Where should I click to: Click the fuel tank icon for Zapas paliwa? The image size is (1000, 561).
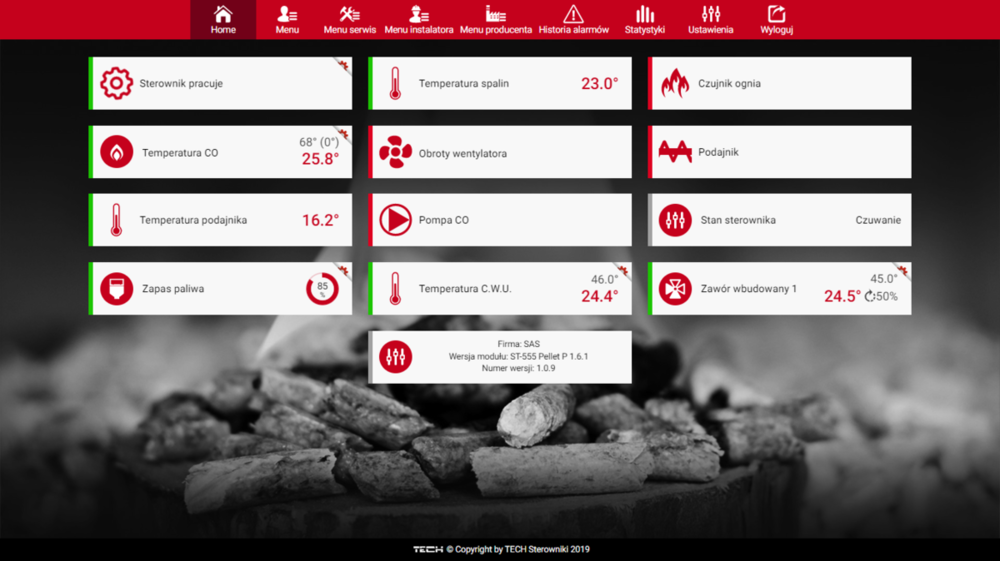coord(116,289)
